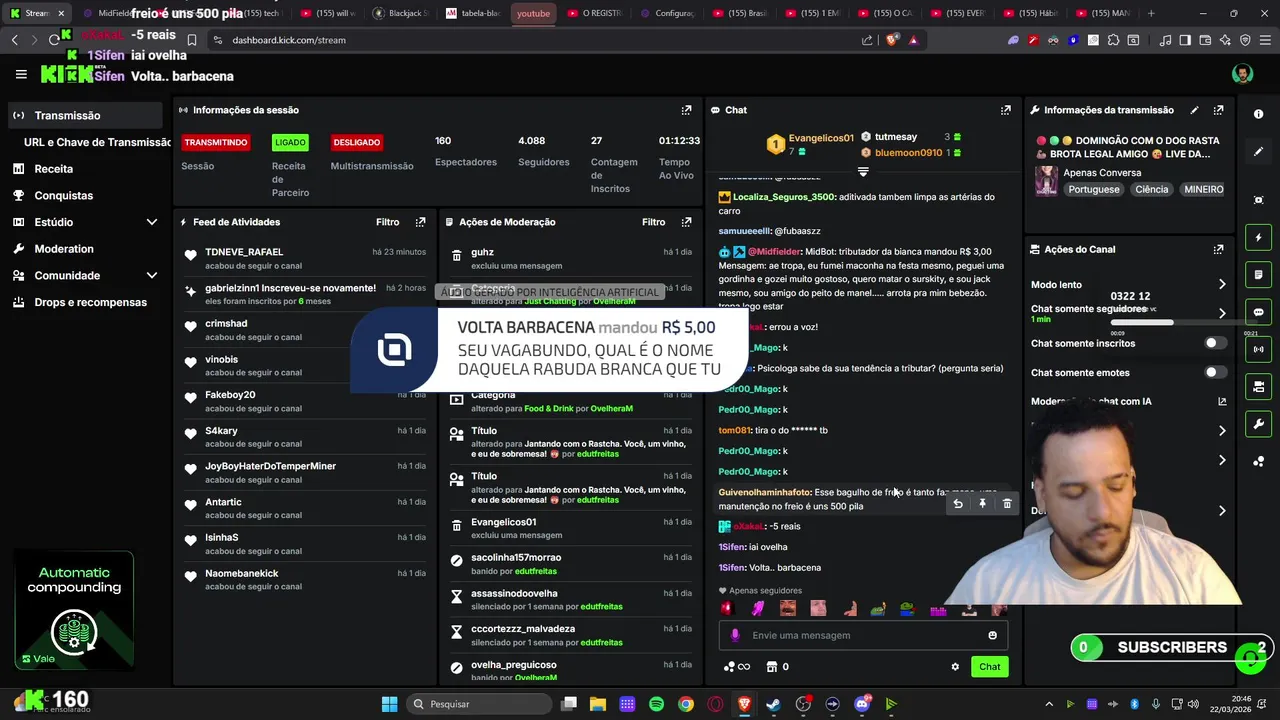
Task: Select Transmissão in the sidebar
Action: pyautogui.click(x=87, y=116)
